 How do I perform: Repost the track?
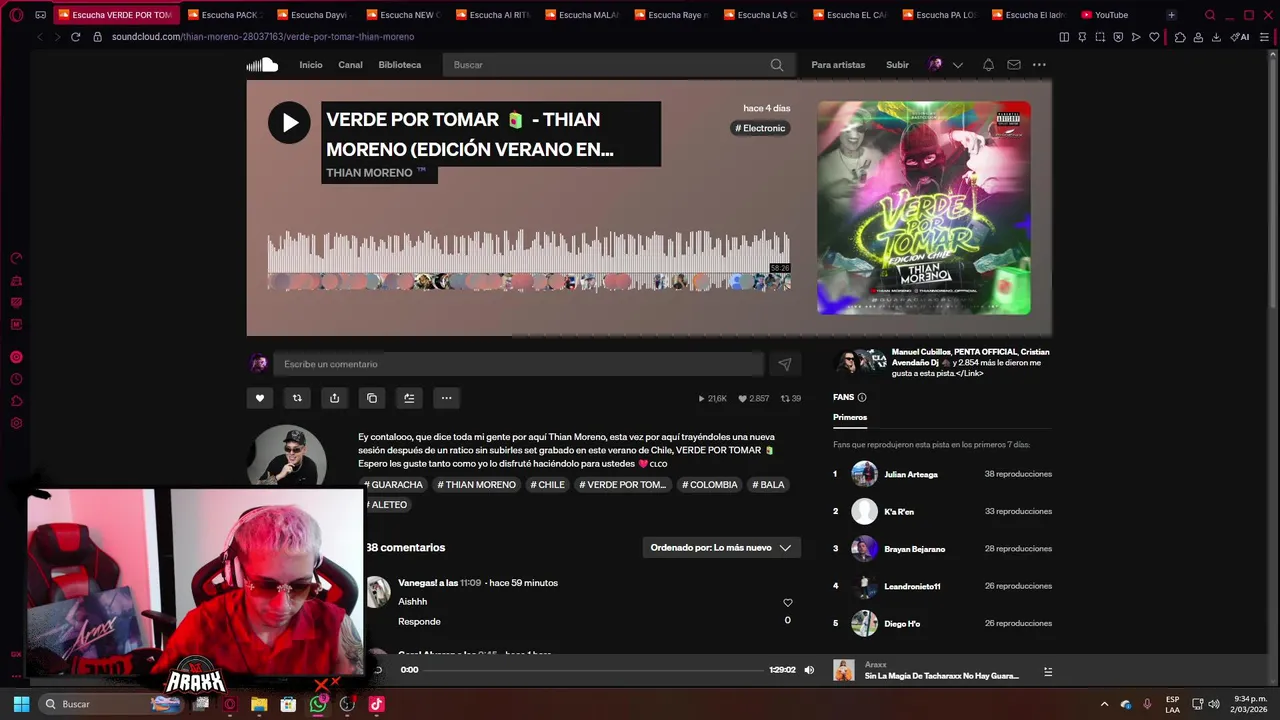[x=297, y=398]
